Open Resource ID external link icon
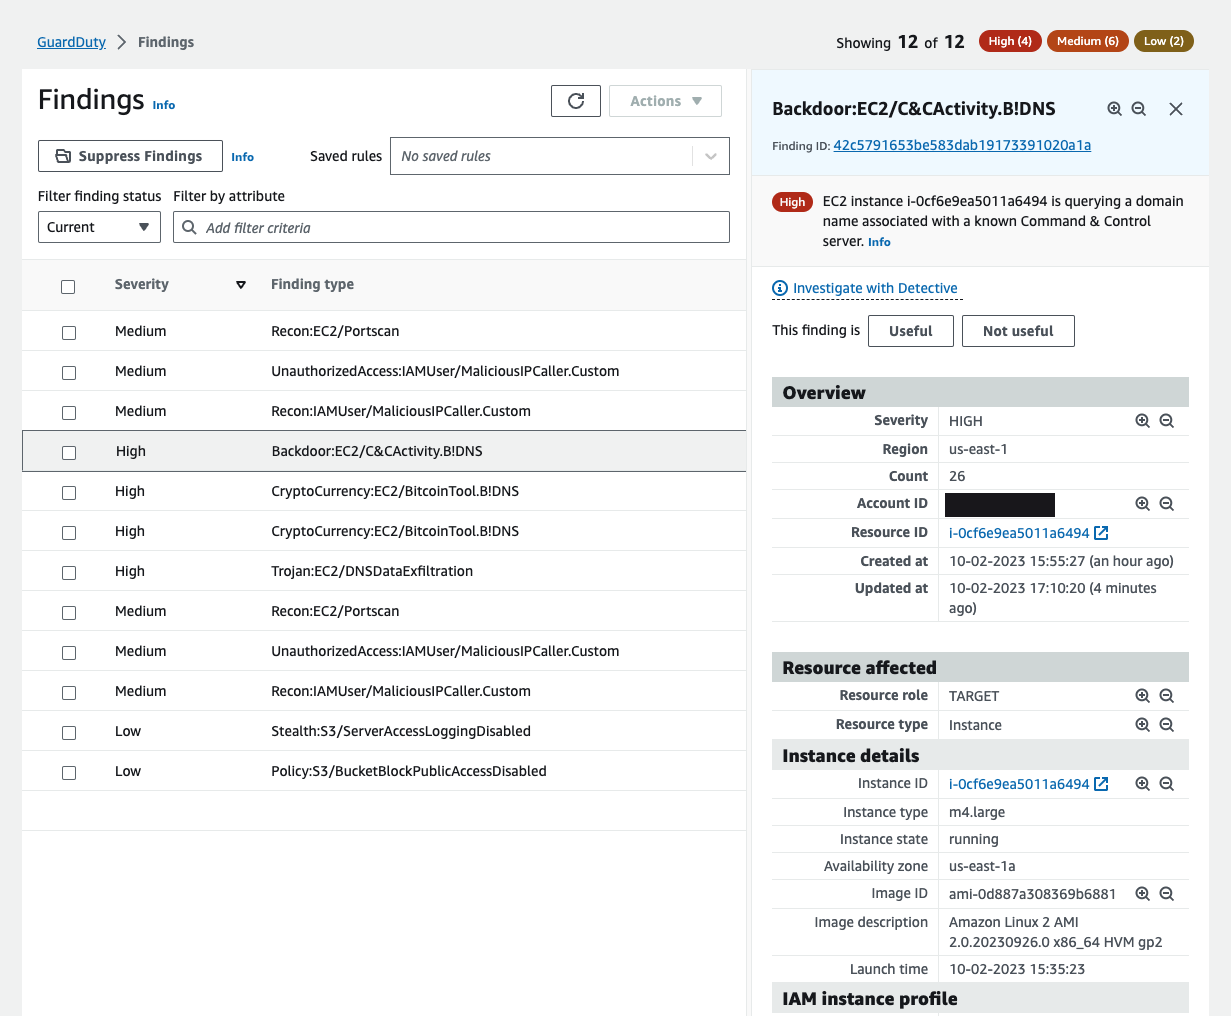The image size is (1231, 1016). (x=1101, y=533)
